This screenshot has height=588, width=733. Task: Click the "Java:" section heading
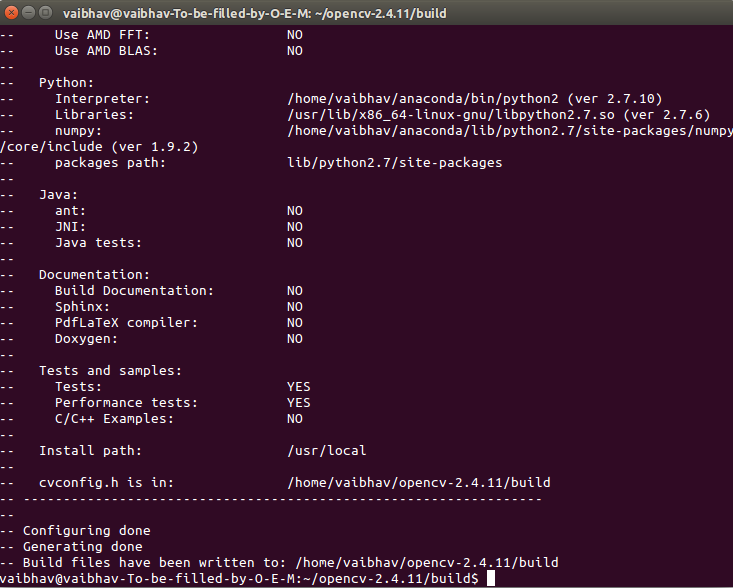pos(58,194)
